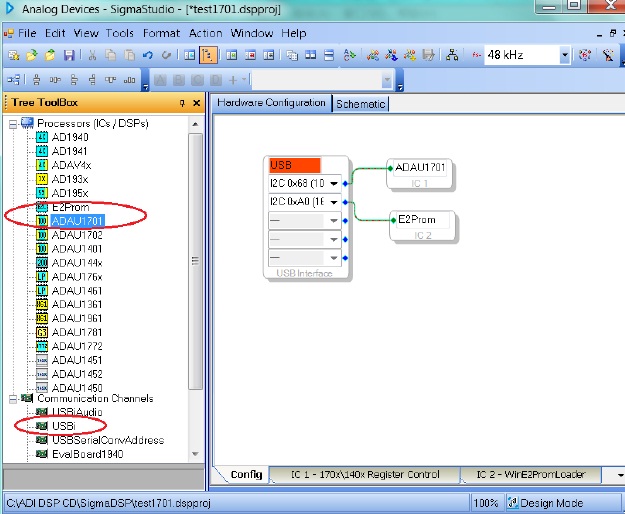Open the fourth USB interface address dropdown
Screen dimensions: 625x514
tap(334, 239)
